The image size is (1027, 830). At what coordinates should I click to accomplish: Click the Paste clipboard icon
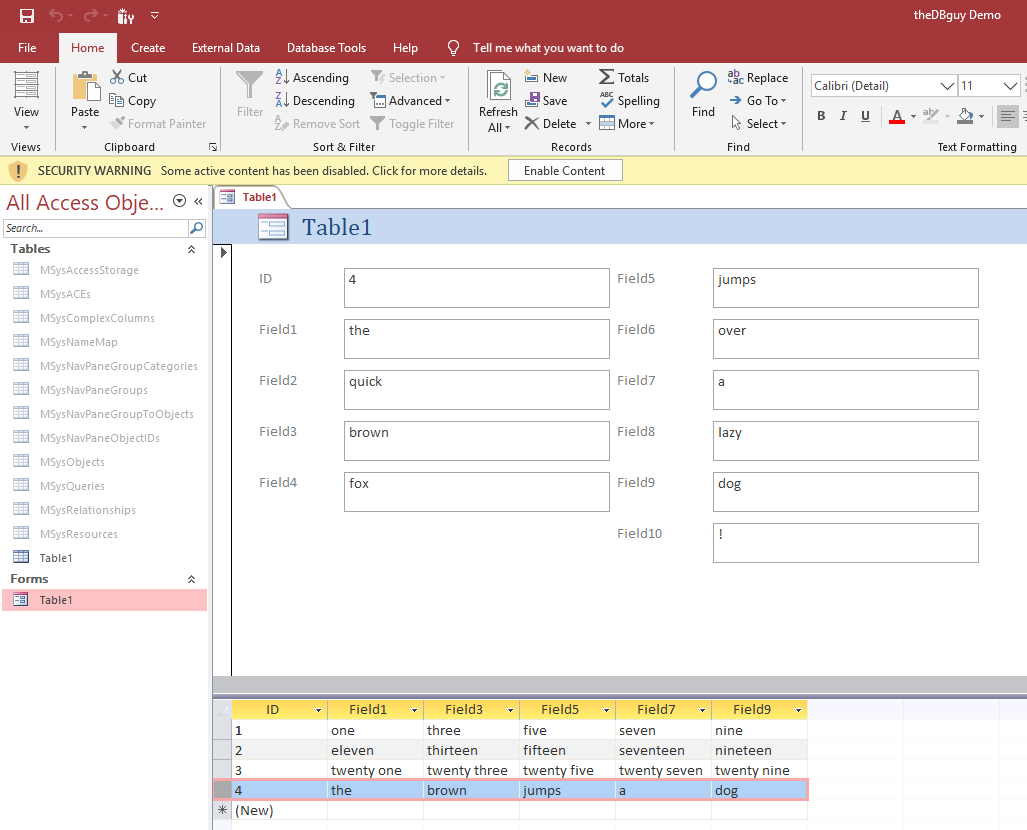point(85,86)
